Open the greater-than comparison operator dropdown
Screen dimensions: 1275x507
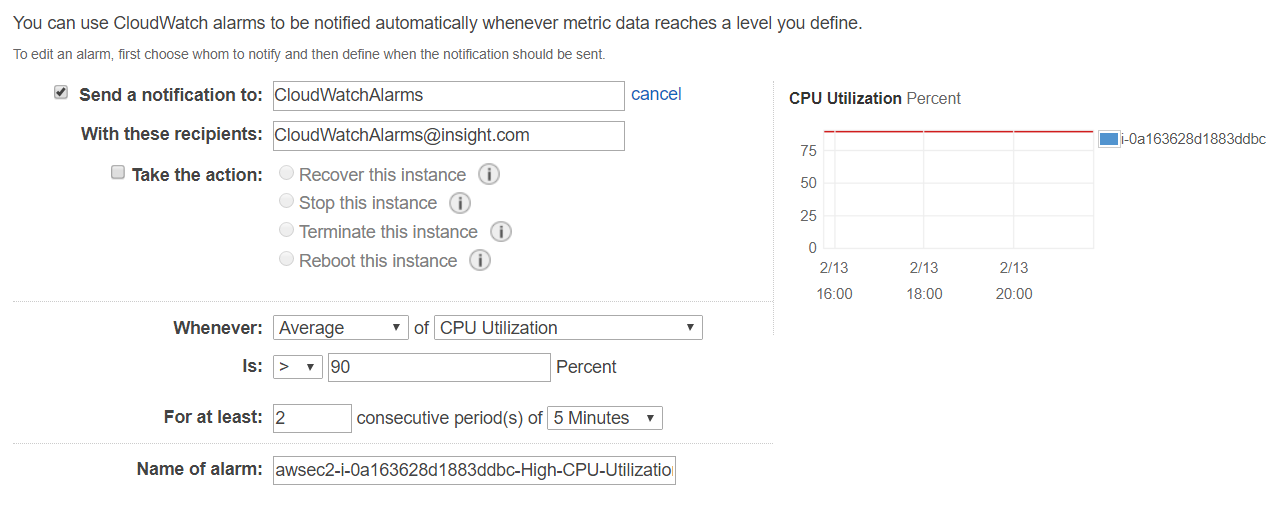[297, 367]
